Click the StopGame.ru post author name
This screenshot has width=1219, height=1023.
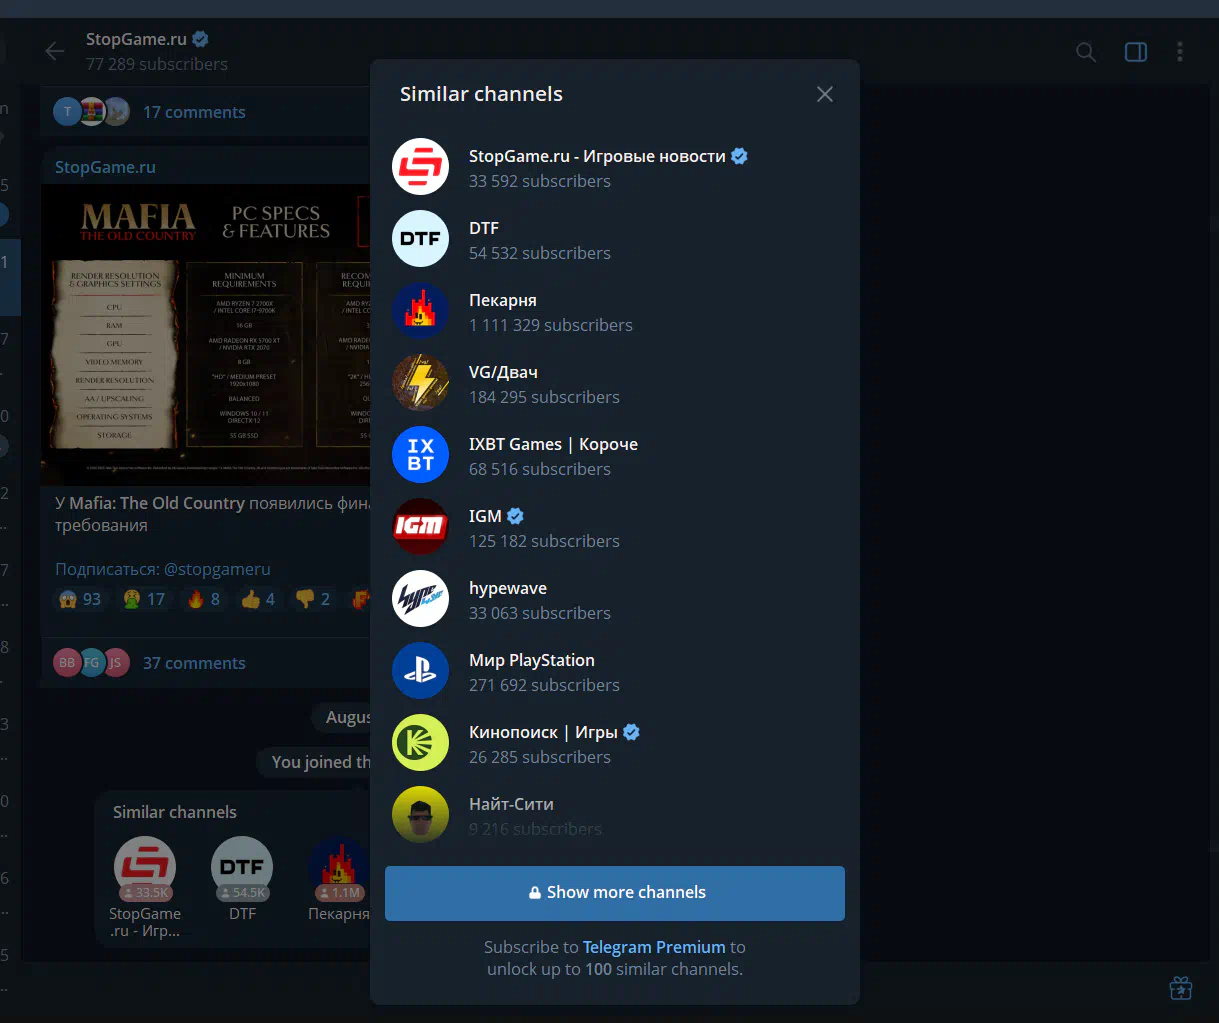[105, 167]
